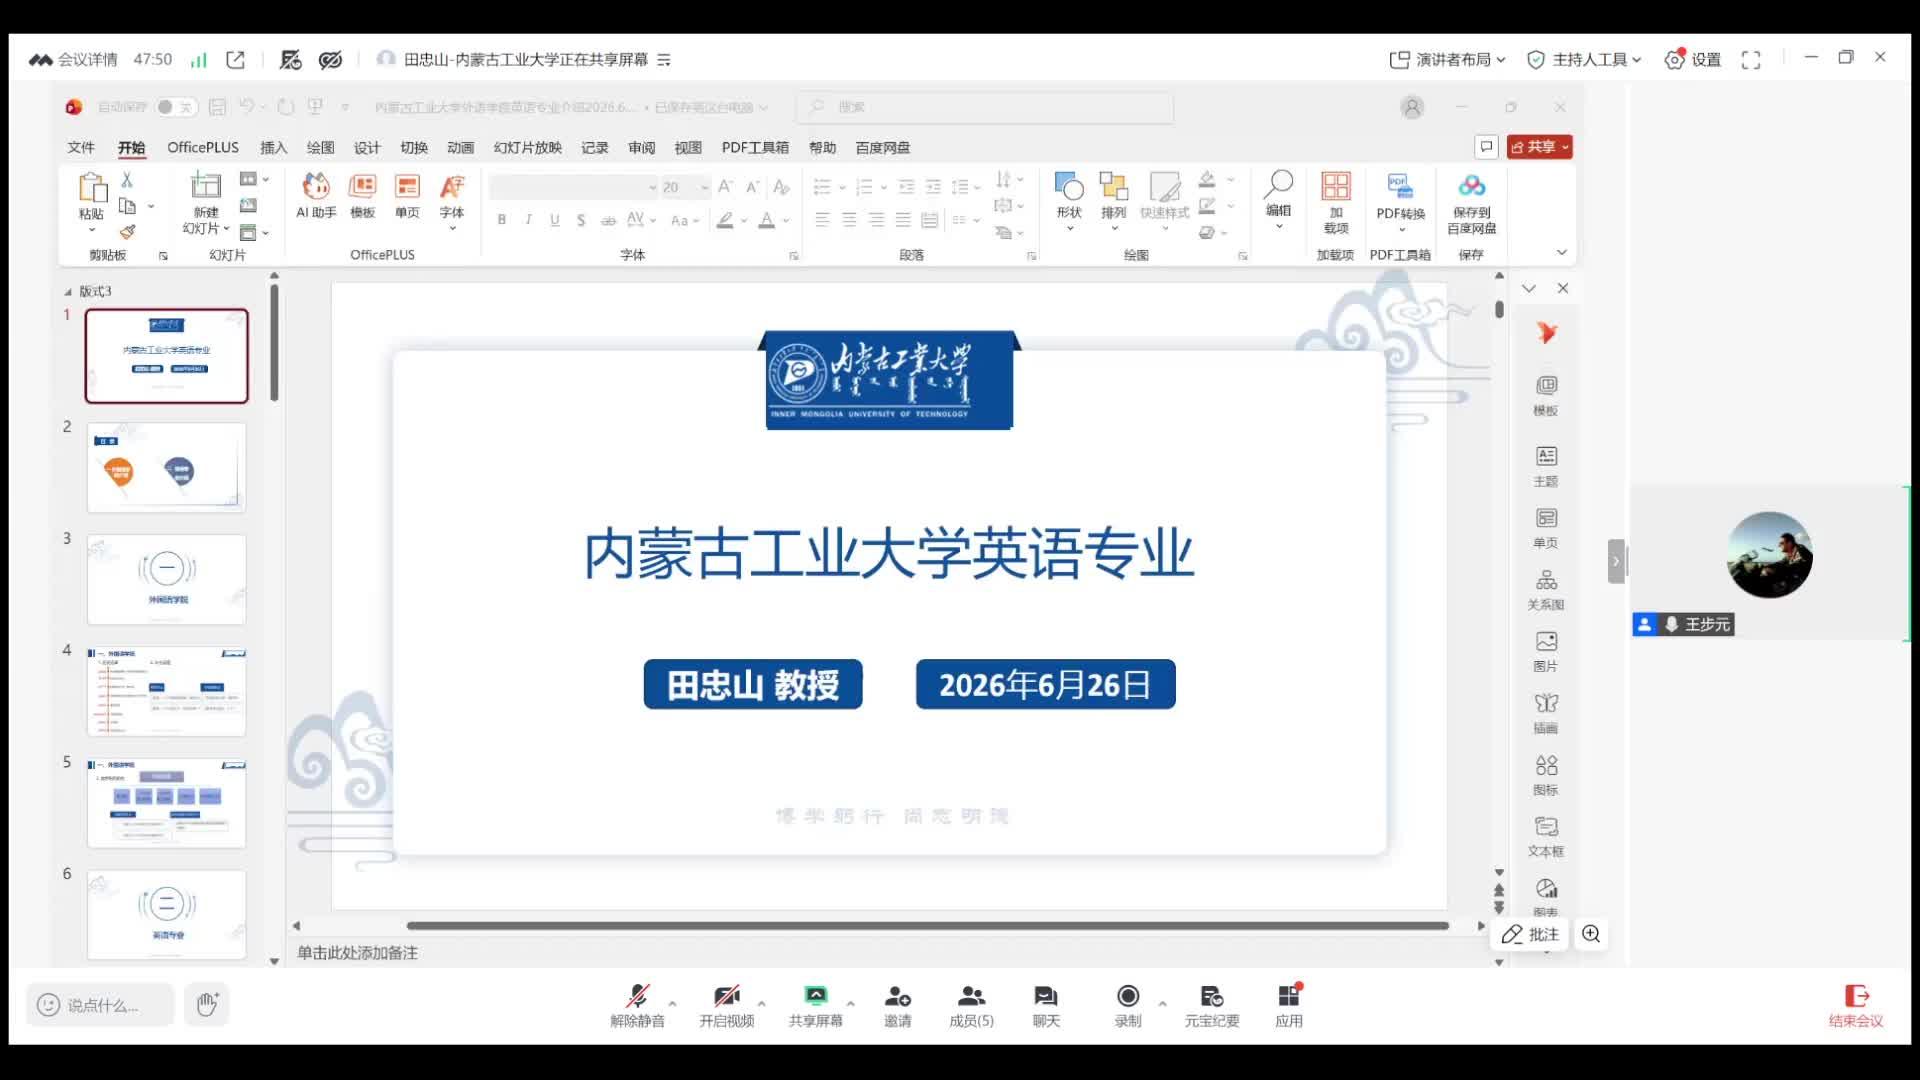Viewport: 1920px width, 1080px height.
Task: Toggle underline formatting
Action: pos(555,220)
